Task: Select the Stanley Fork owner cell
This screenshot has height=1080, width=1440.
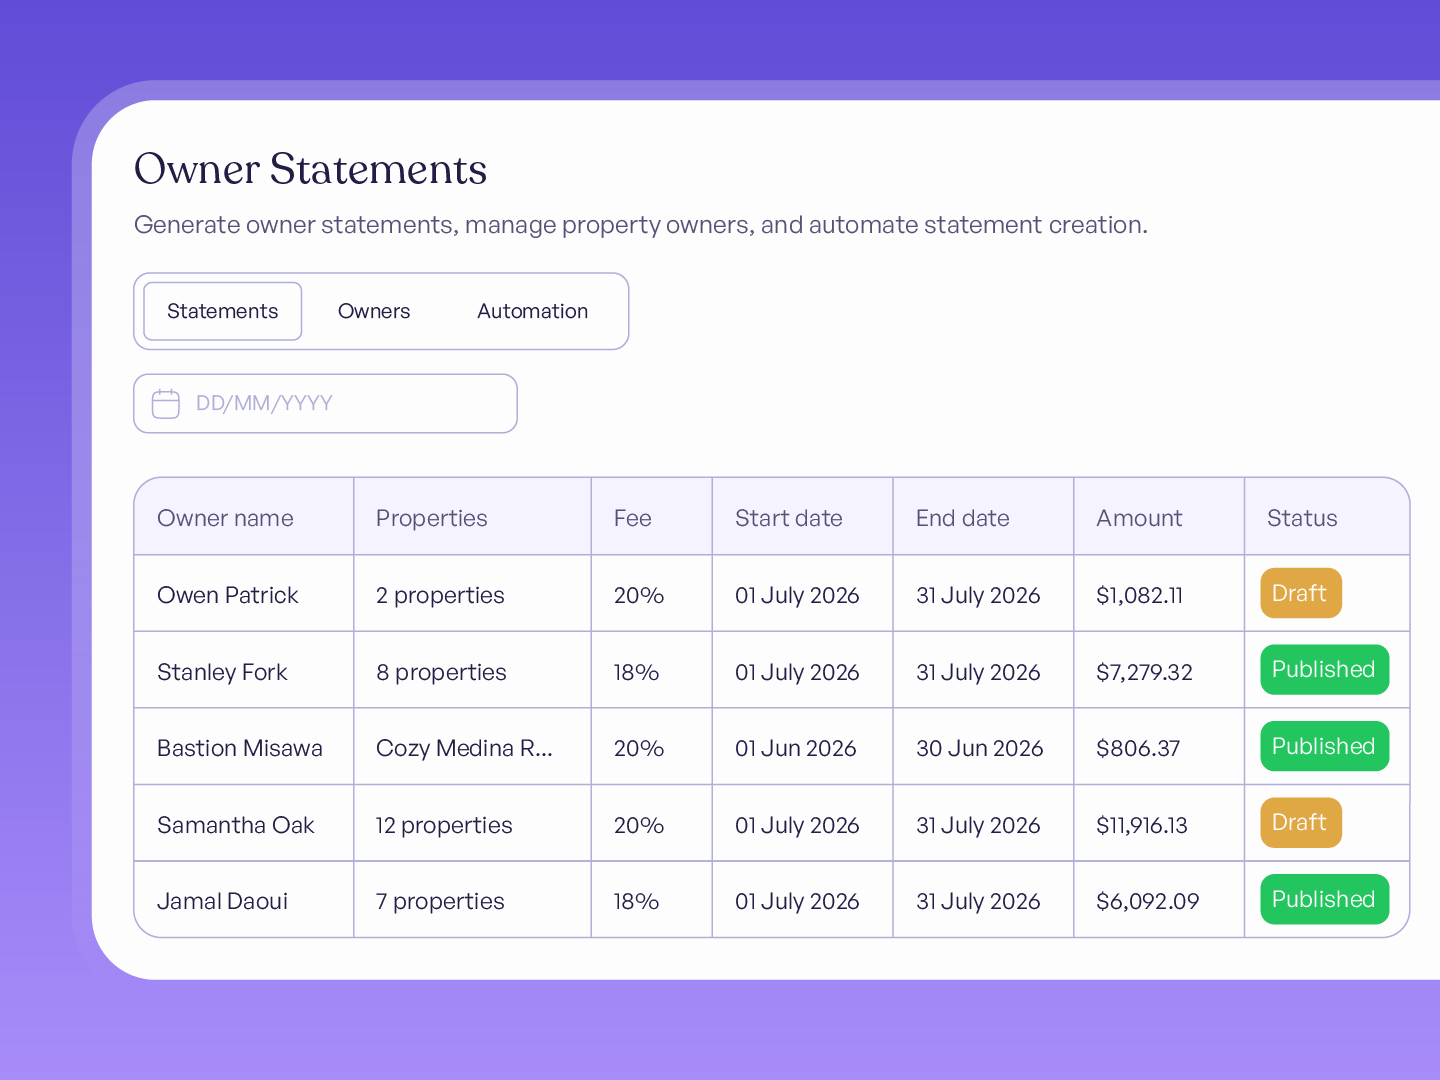Action: [244, 671]
